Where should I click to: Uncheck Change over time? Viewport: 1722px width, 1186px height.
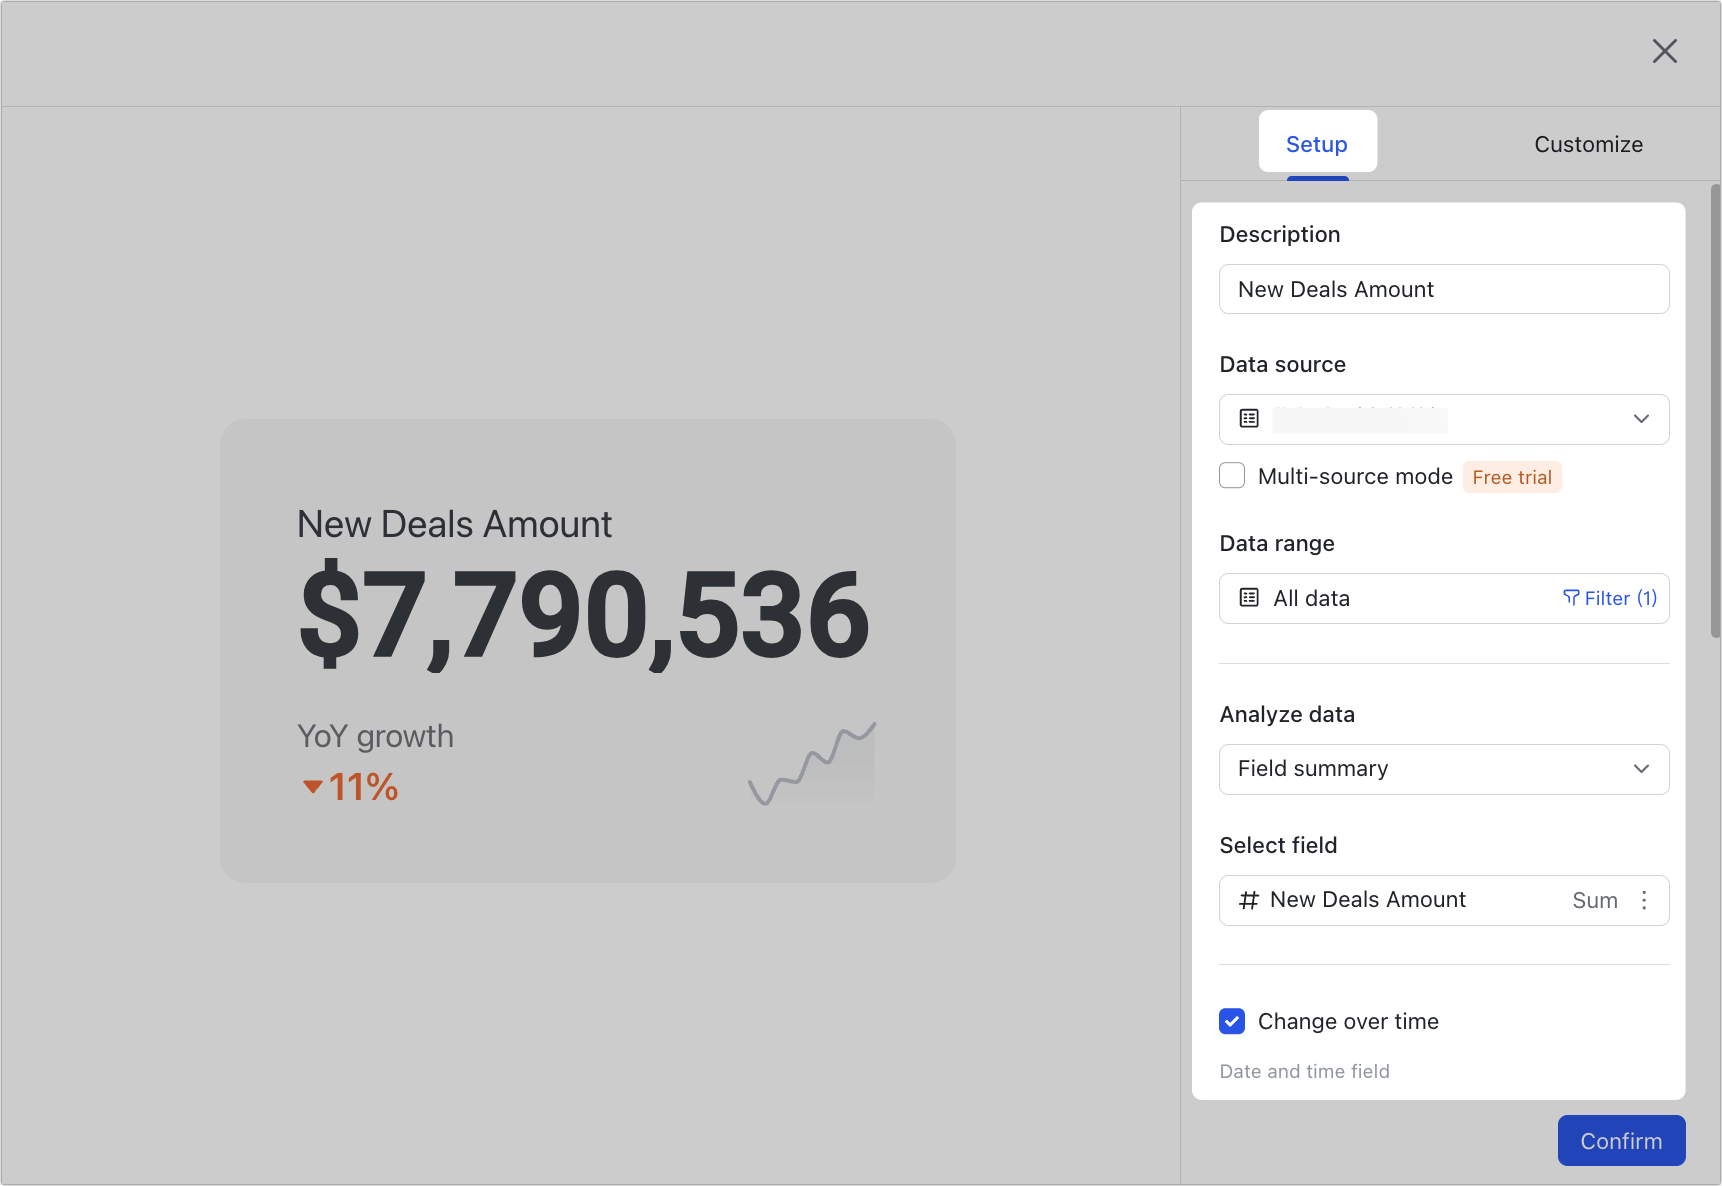tap(1232, 1021)
